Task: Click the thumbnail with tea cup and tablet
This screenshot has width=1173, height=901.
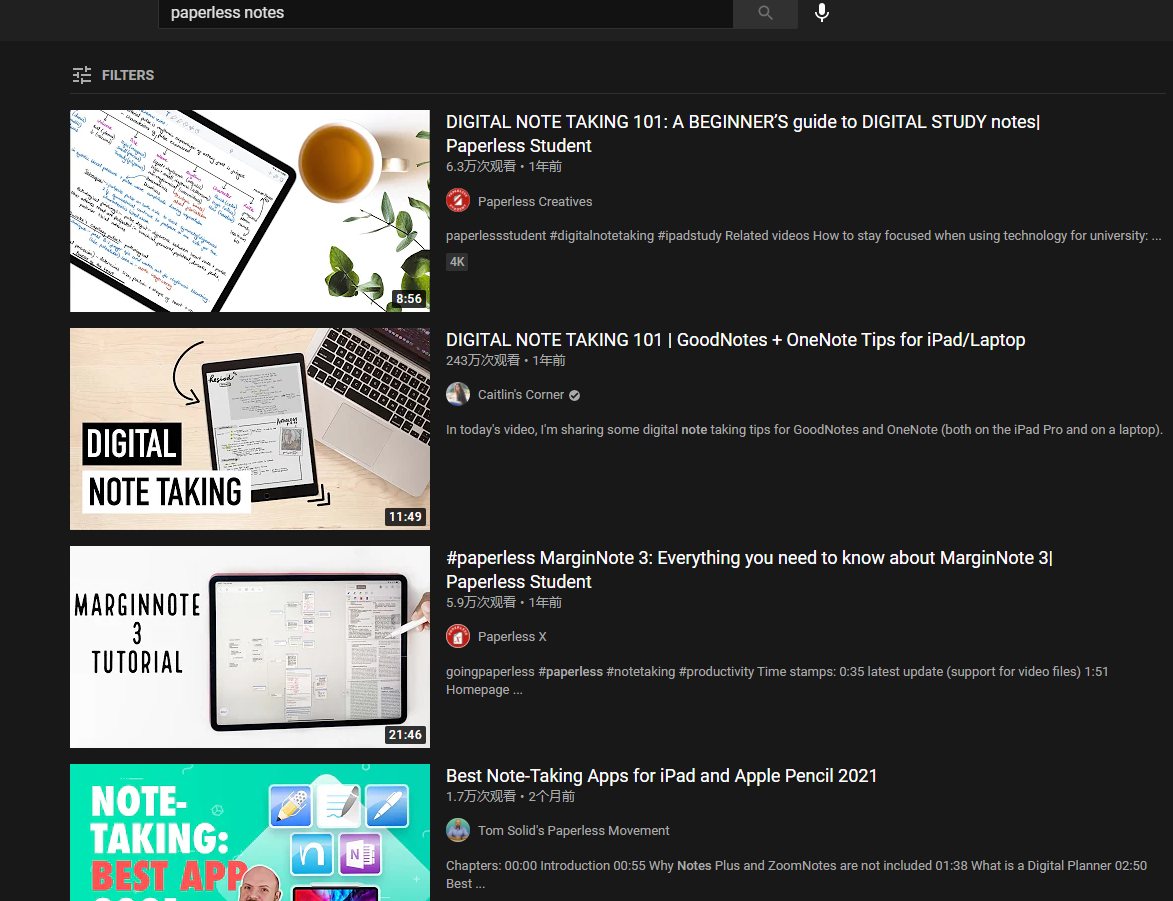Action: pyautogui.click(x=250, y=211)
